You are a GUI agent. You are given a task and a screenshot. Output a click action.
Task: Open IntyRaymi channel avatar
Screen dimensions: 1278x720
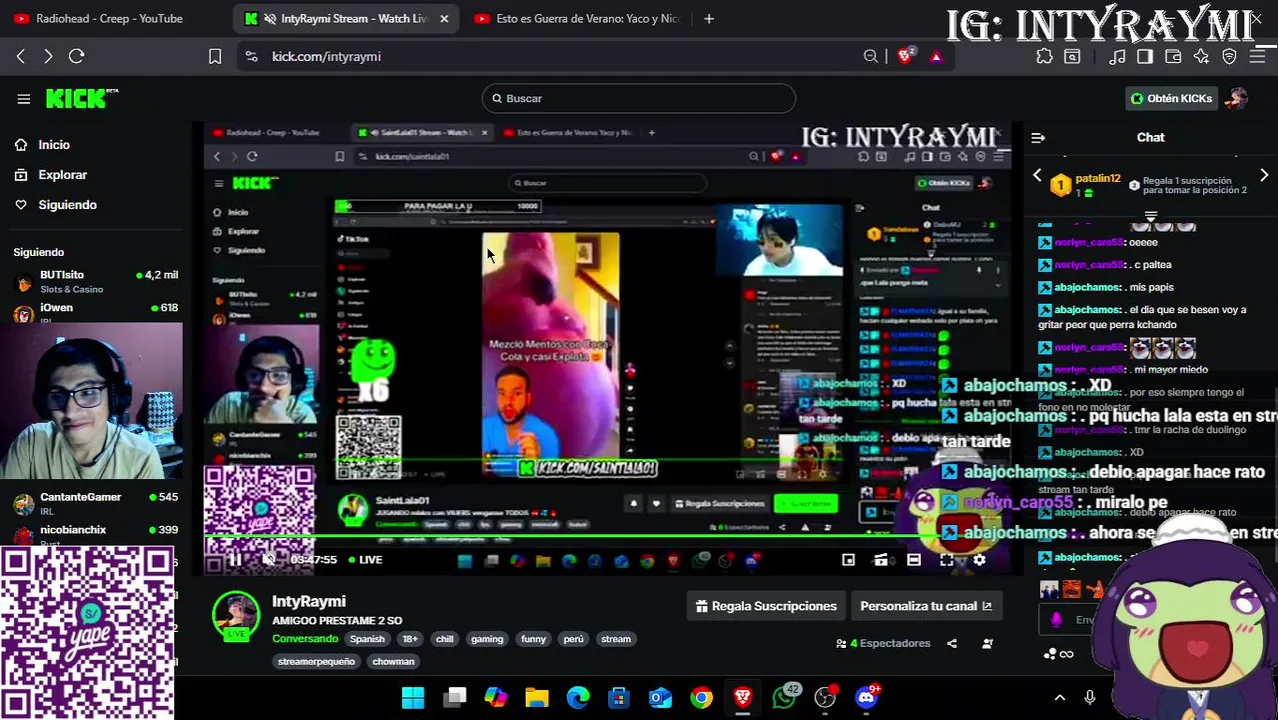[x=236, y=615]
